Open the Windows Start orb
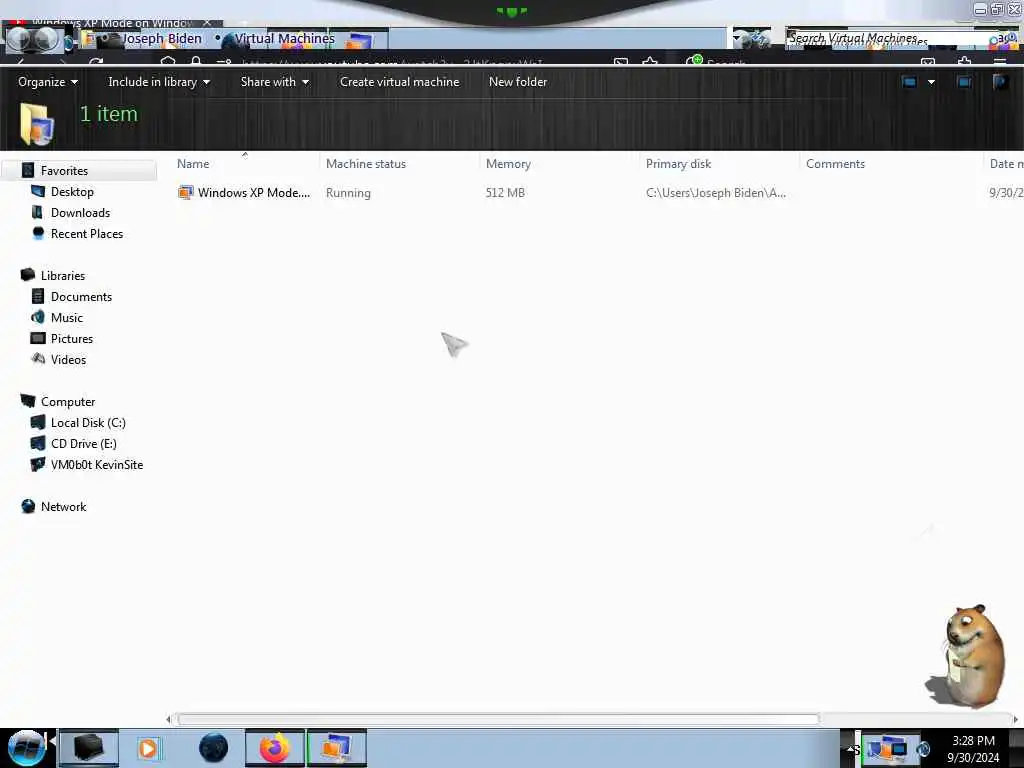The image size is (1024, 768). pyautogui.click(x=26, y=748)
